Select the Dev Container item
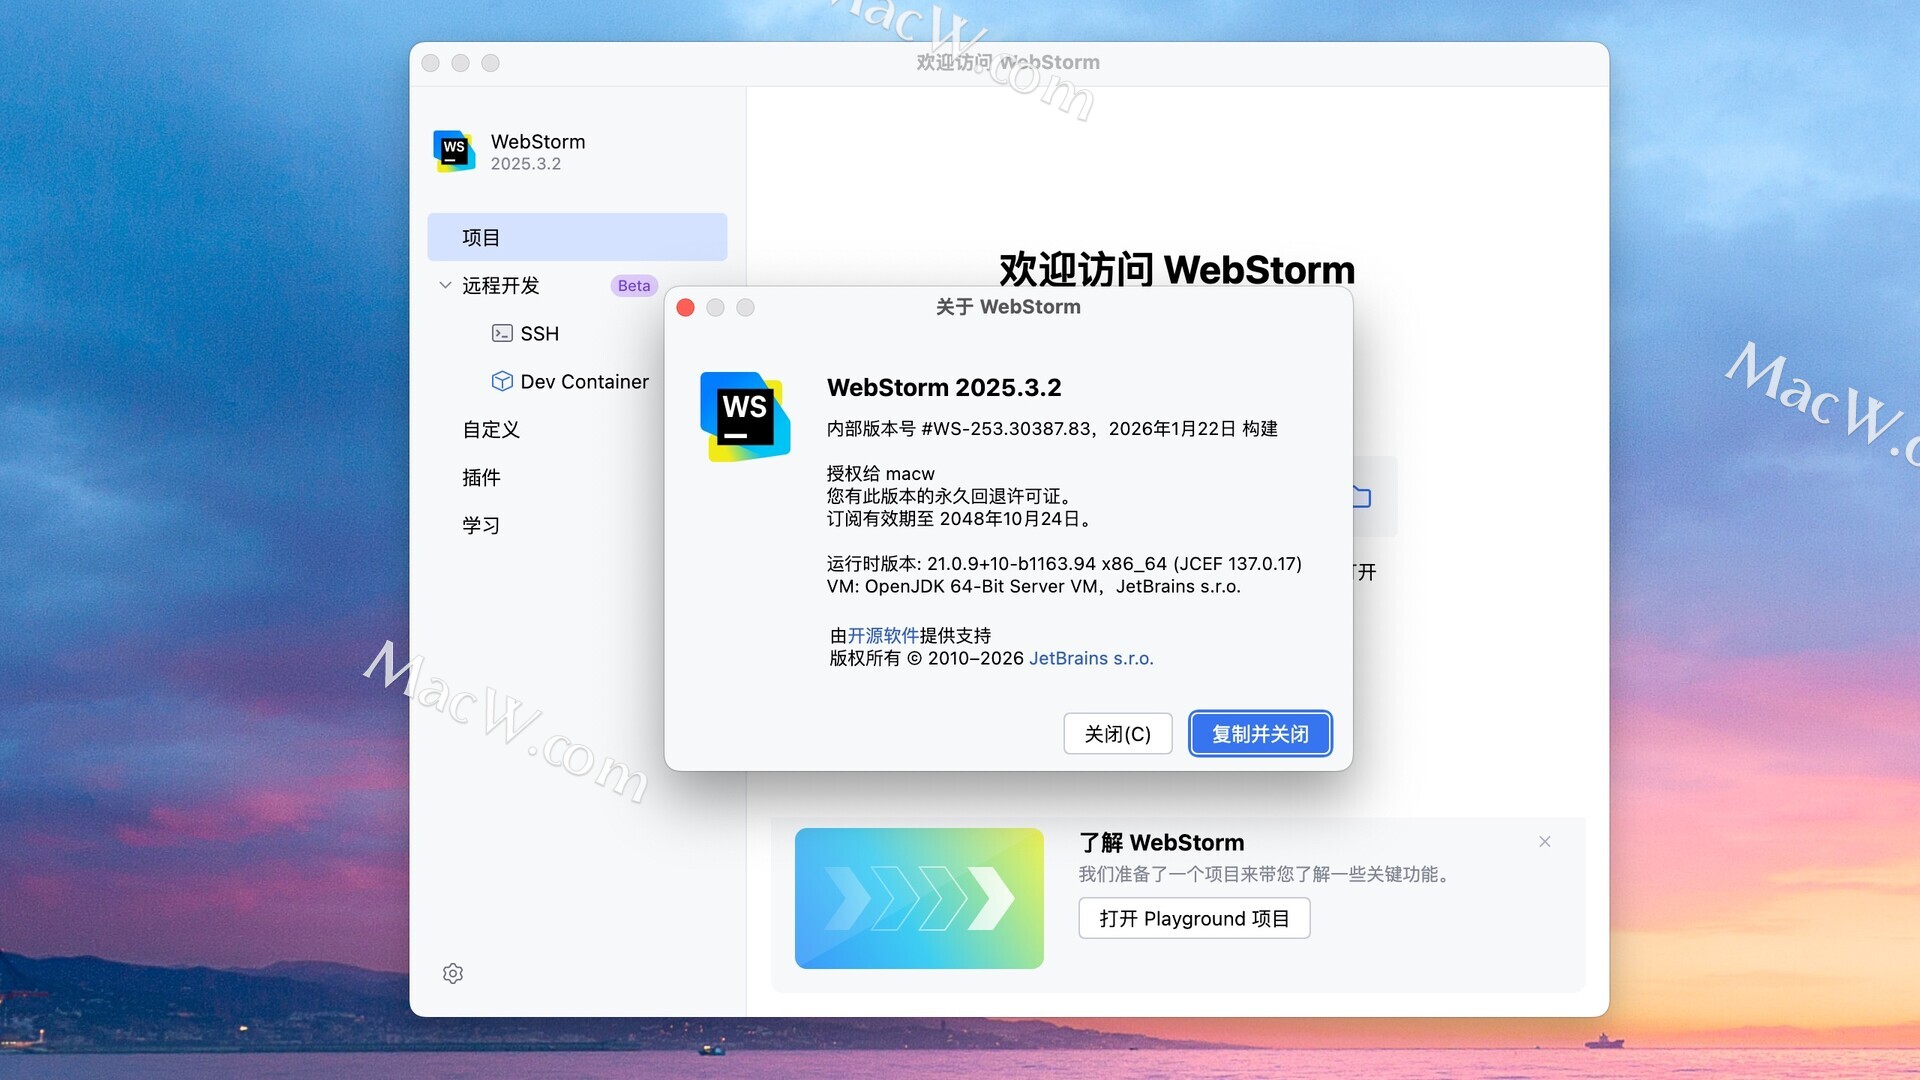Image resolution: width=1920 pixels, height=1080 pixels. click(584, 381)
